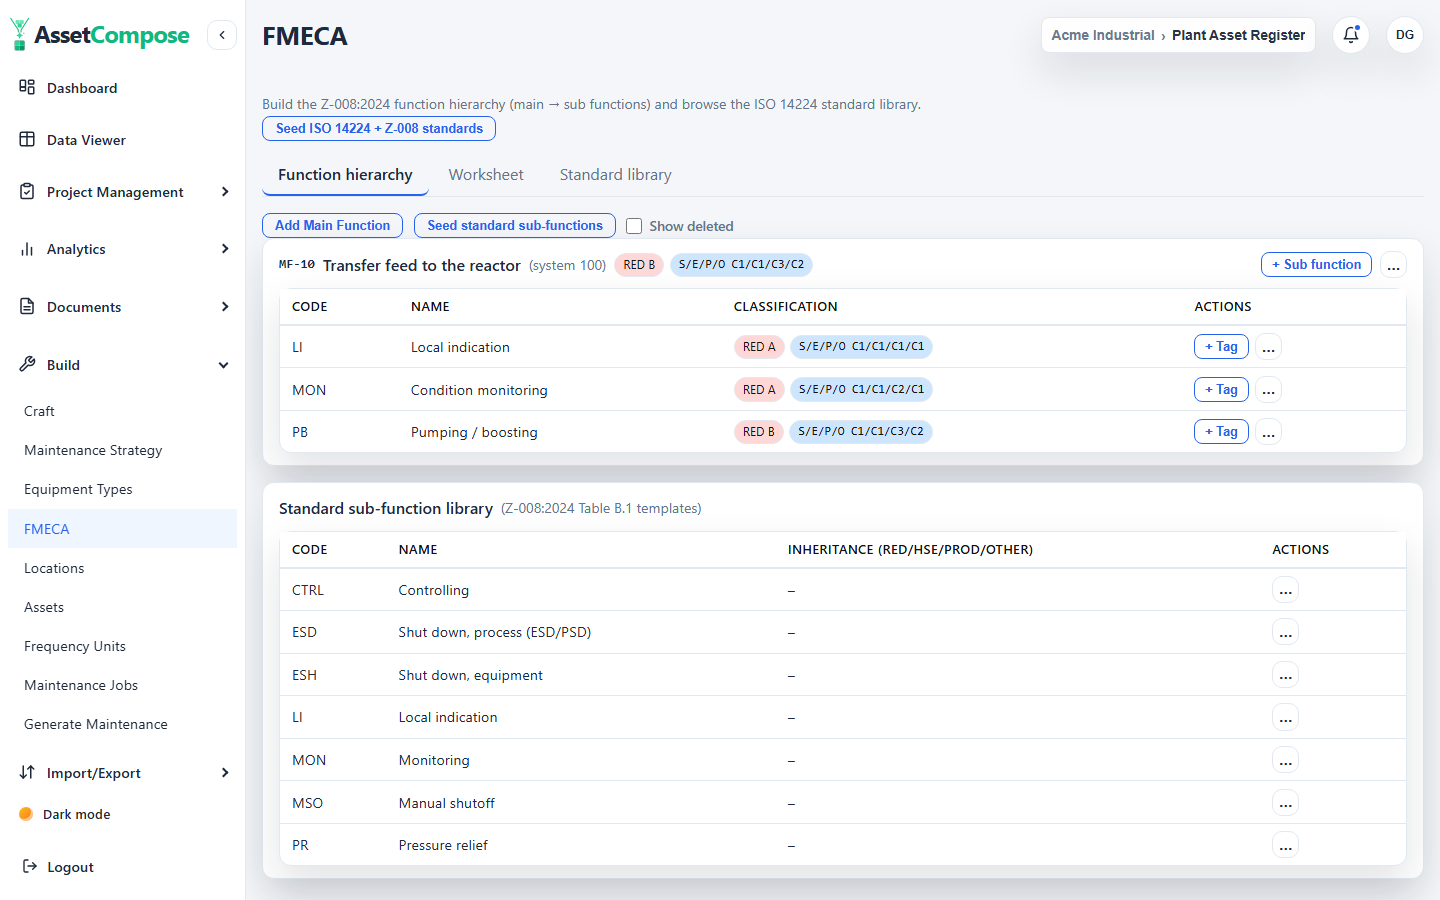Switch to the Worksheet tab
This screenshot has height=900, width=1440.
click(x=486, y=175)
